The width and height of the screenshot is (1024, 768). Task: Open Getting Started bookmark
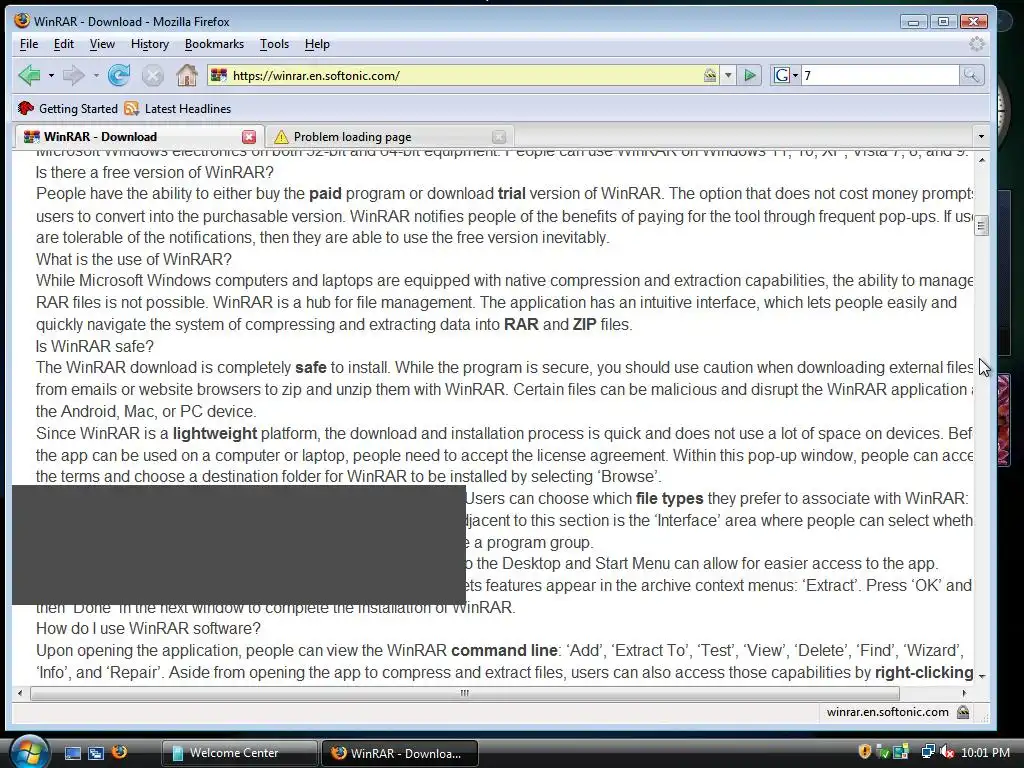coord(69,108)
